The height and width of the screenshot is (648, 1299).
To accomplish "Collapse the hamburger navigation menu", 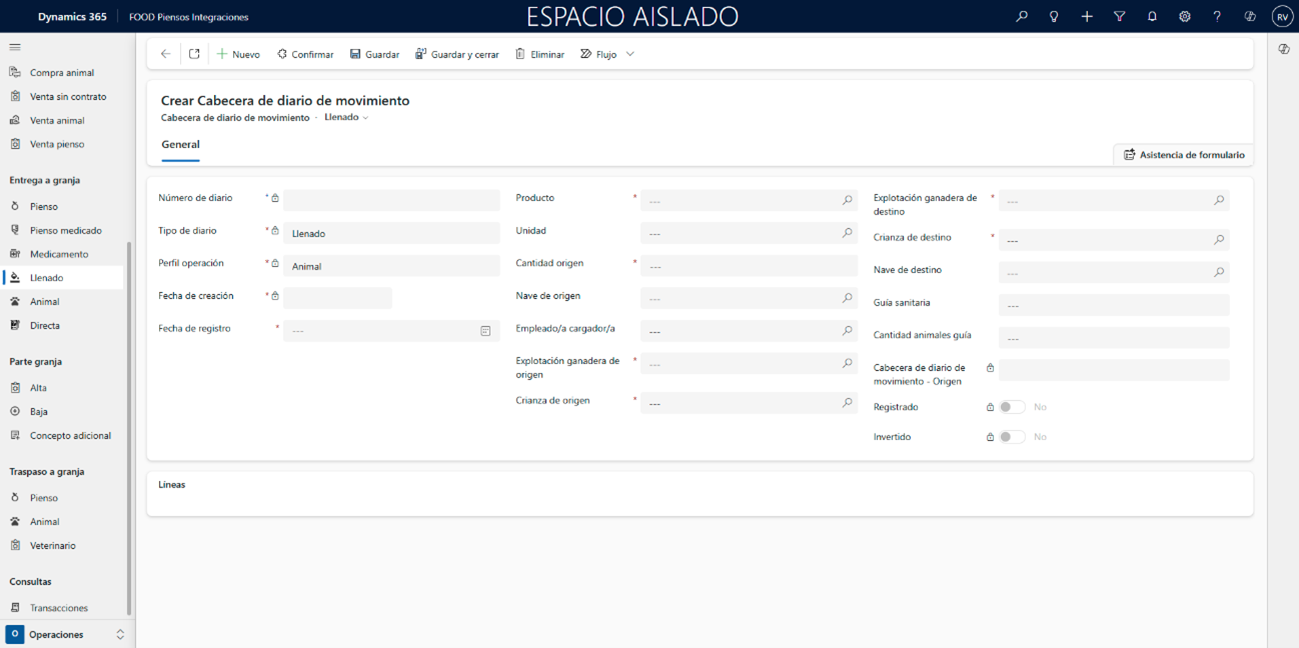I will (15, 47).
